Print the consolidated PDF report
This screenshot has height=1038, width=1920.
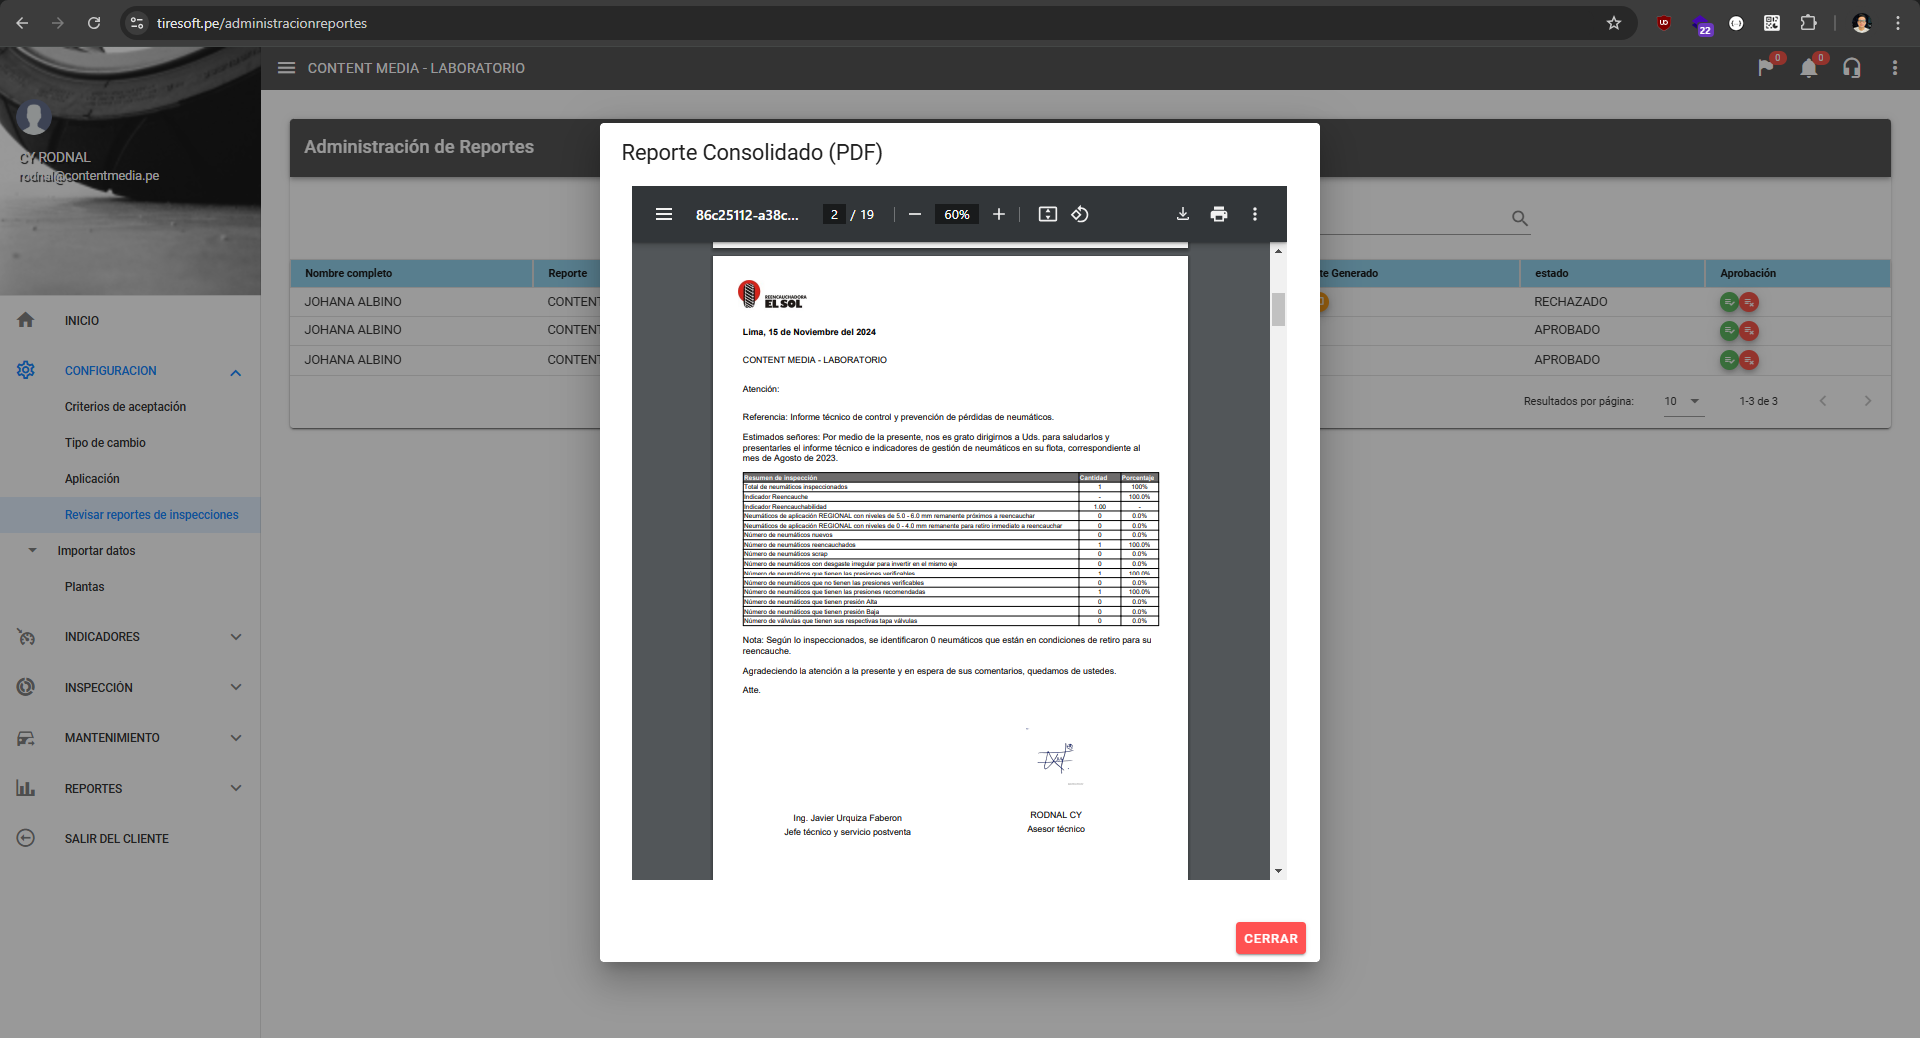[x=1218, y=214]
